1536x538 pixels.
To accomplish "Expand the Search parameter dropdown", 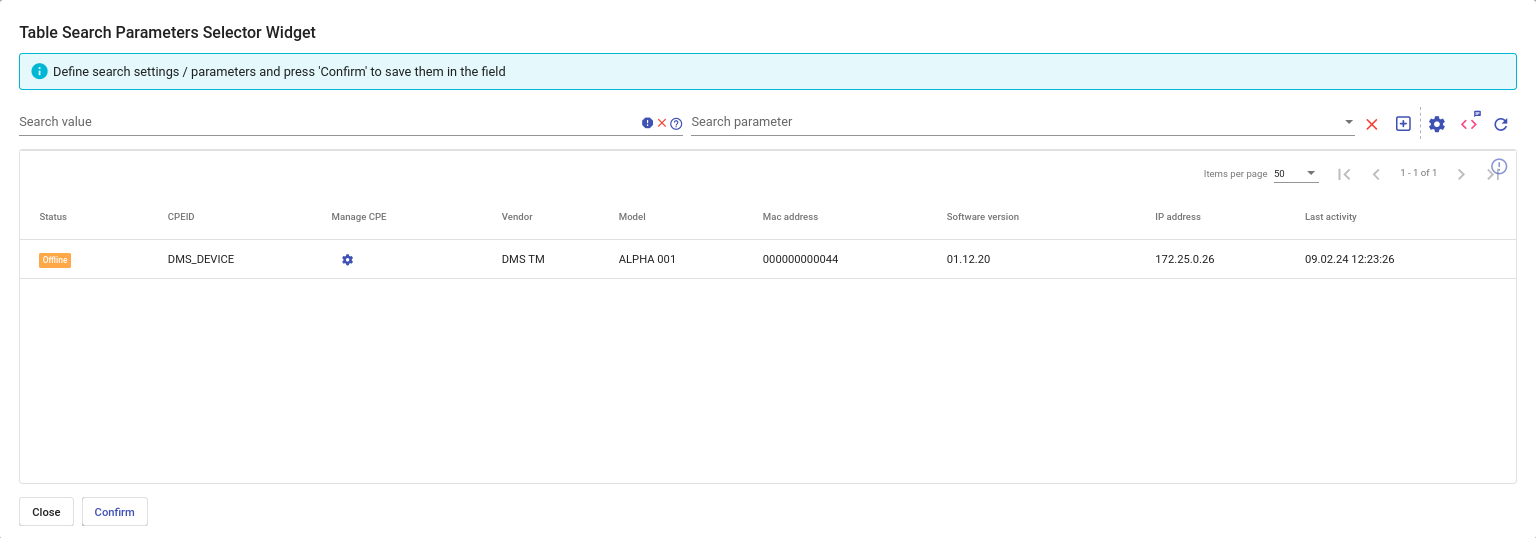I will (1349, 122).
